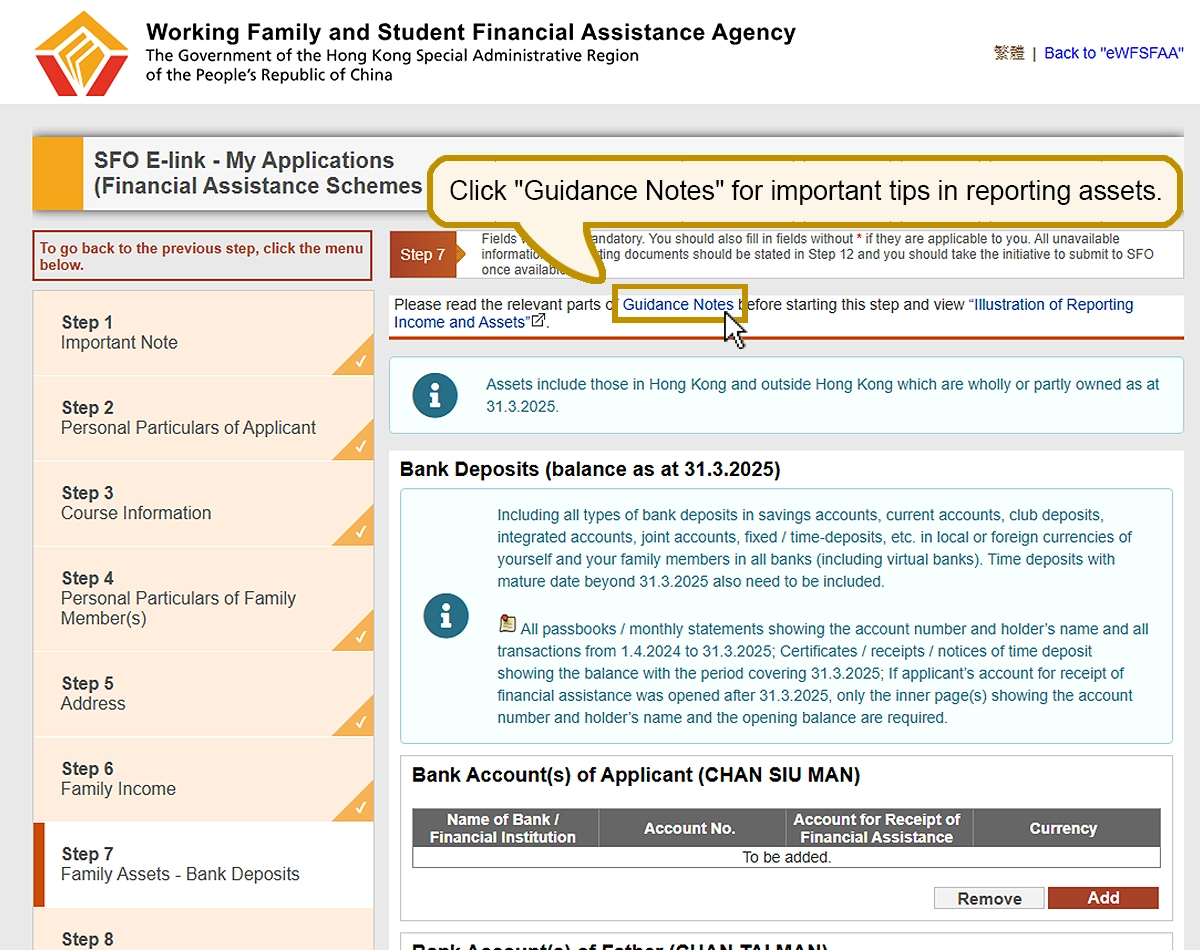Click the info icon in Bank Deposits box
This screenshot has height=950, width=1200.
(446, 615)
